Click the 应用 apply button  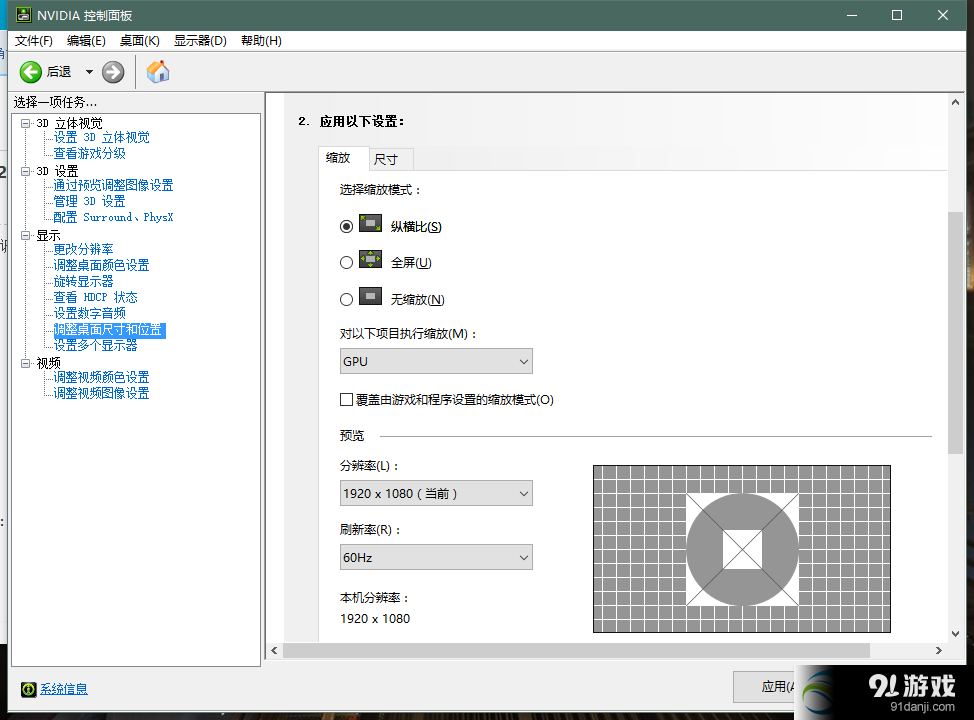click(x=764, y=686)
